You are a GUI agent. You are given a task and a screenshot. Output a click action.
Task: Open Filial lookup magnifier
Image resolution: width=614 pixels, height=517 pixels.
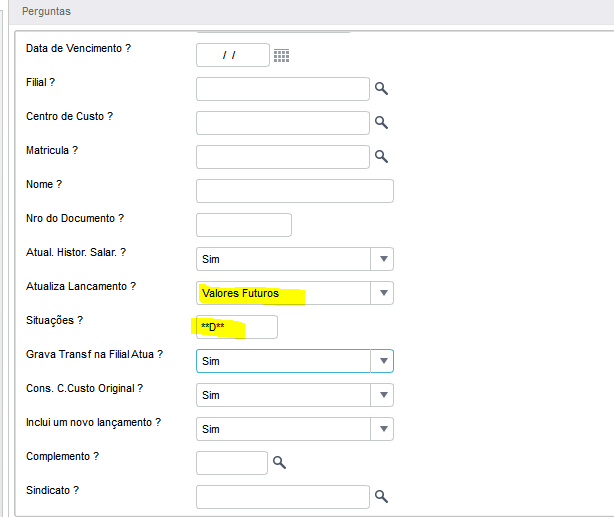tap(381, 89)
